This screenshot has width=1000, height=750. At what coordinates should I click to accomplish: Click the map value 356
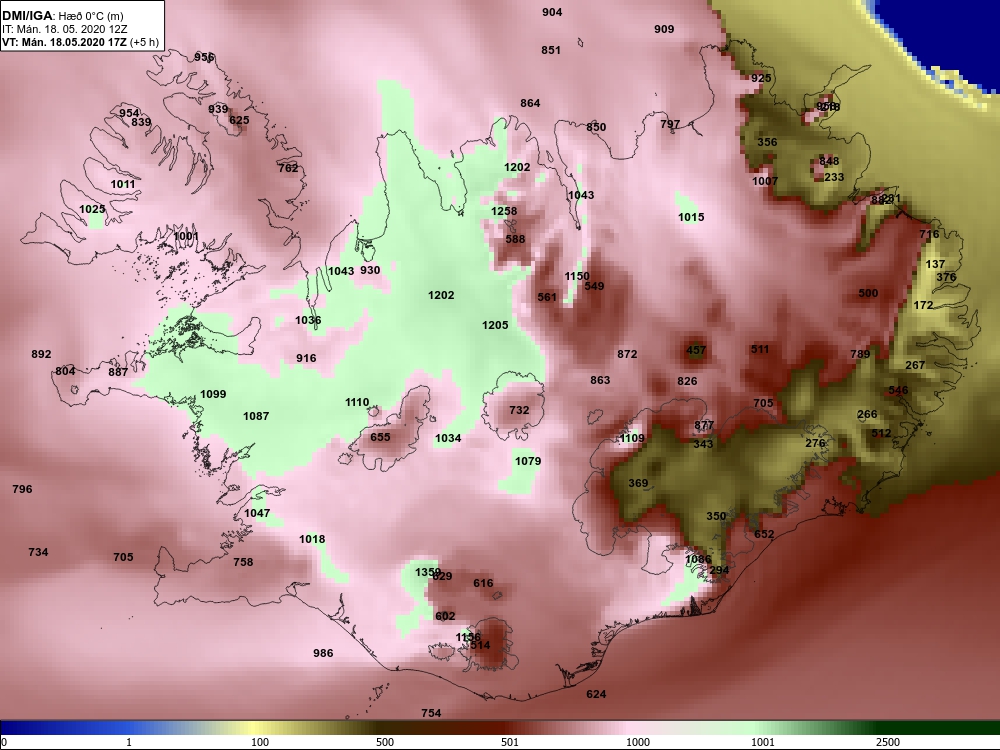[767, 142]
